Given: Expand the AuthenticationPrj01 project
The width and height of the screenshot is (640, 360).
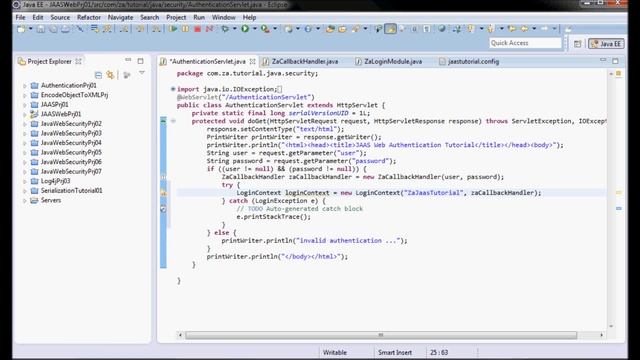Looking at the screenshot, I should coord(25,86).
